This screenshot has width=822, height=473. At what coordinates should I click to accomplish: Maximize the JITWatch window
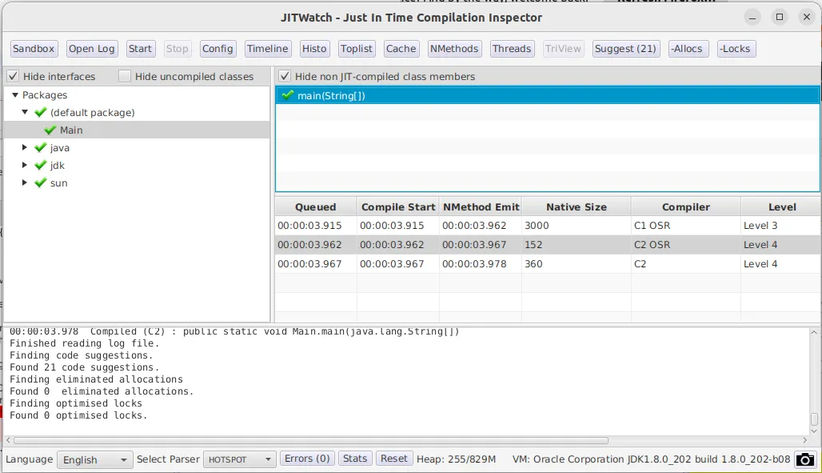pos(780,17)
